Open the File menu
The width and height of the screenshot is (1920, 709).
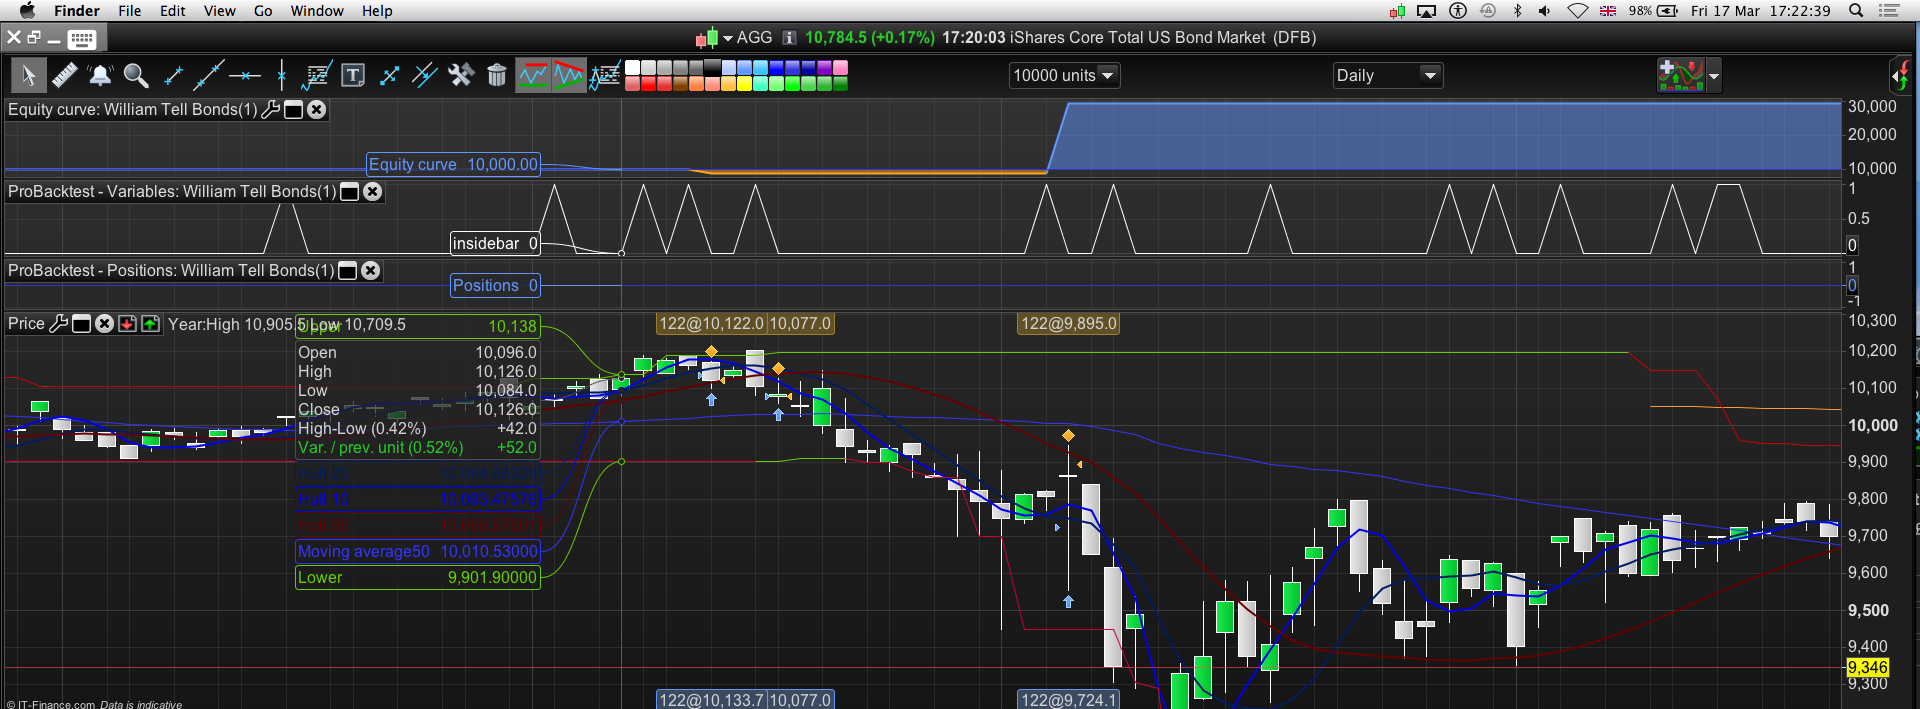coord(130,11)
